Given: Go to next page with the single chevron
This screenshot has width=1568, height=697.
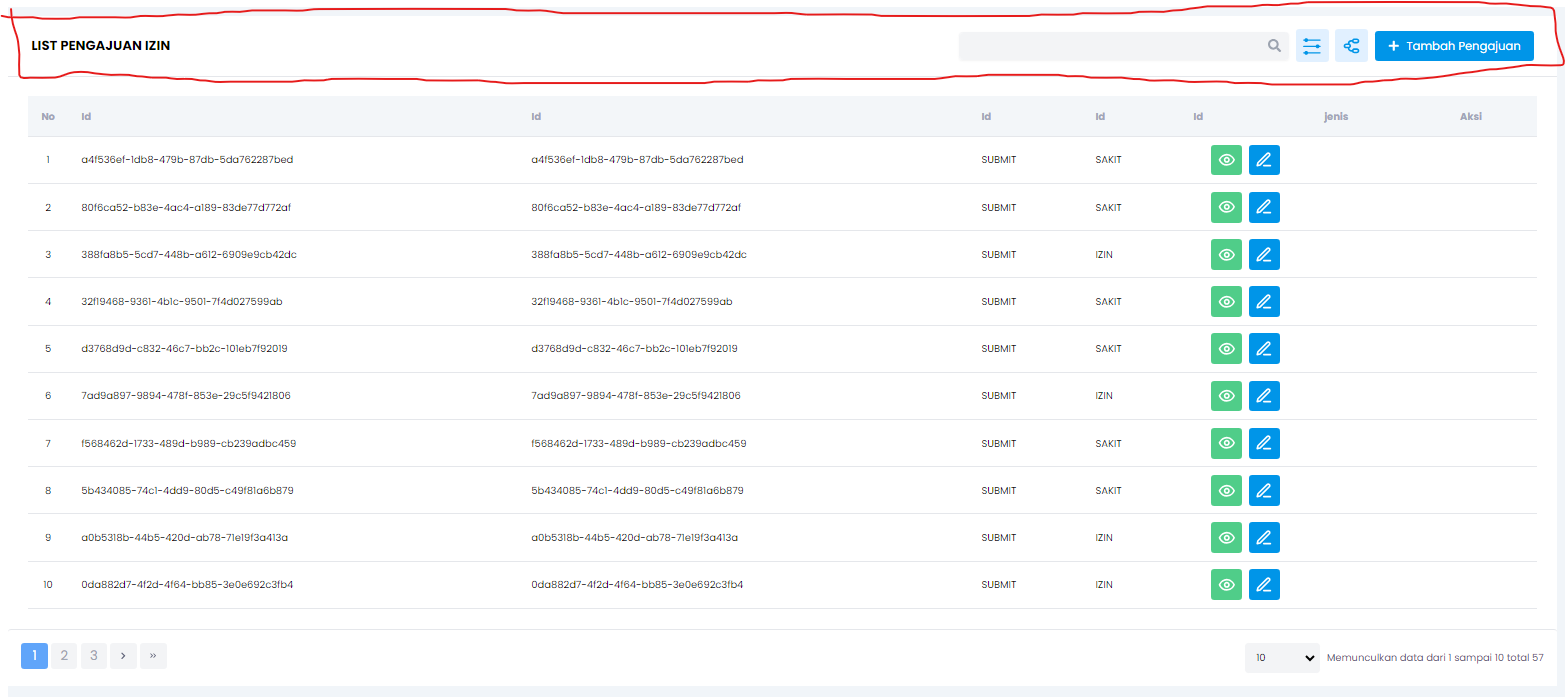Looking at the screenshot, I should click(123, 656).
